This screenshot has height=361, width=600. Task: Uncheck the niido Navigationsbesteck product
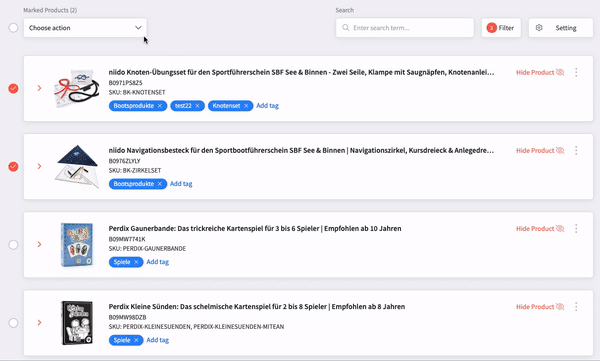13,167
